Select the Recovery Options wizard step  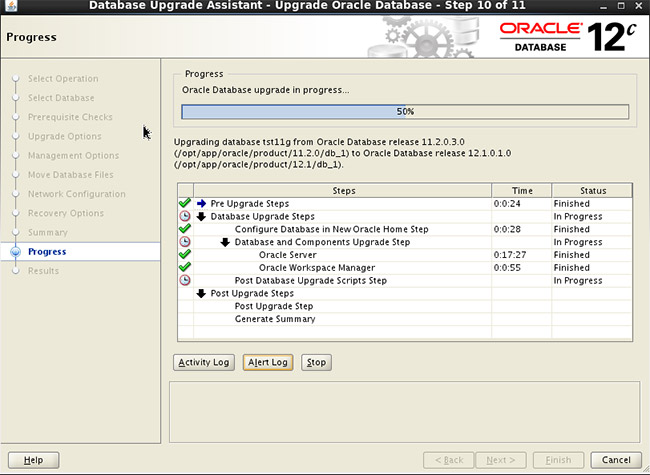tap(66, 213)
